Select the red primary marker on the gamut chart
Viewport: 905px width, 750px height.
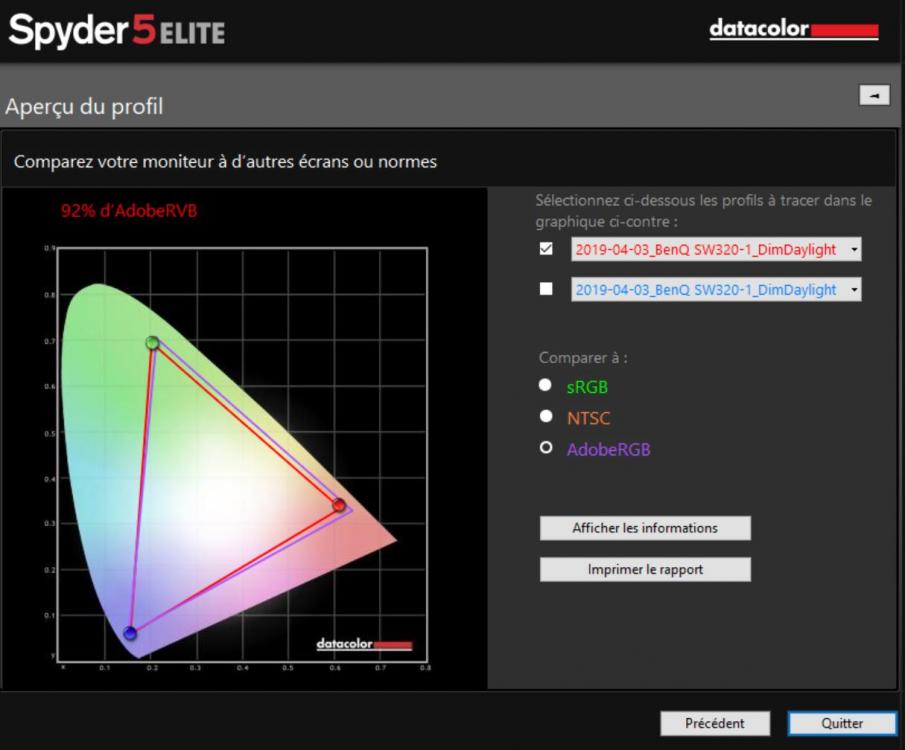339,506
